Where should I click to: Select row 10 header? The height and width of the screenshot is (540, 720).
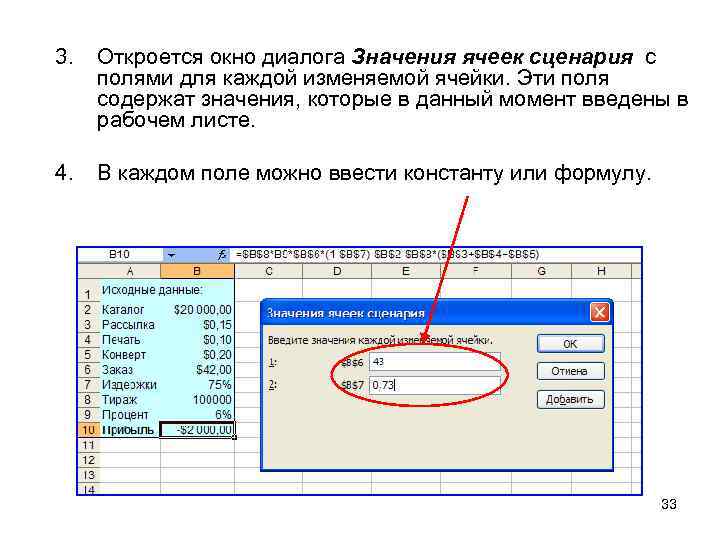(x=88, y=430)
